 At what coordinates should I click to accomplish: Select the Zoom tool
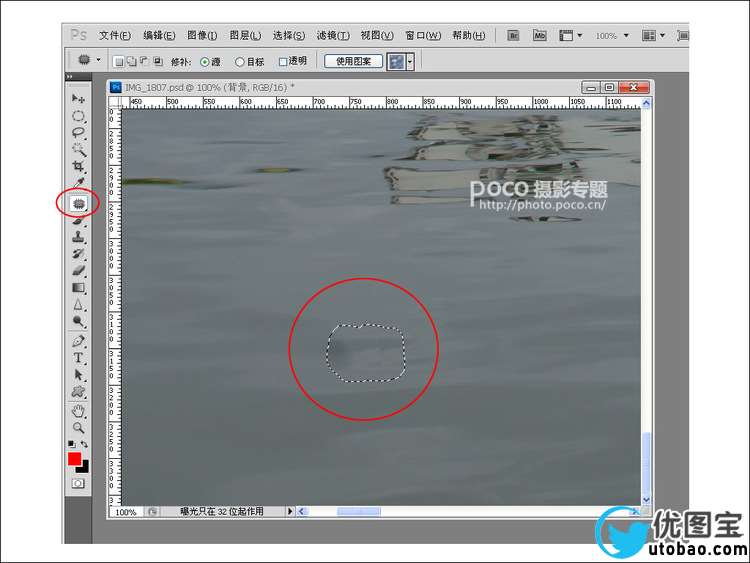coord(78,427)
